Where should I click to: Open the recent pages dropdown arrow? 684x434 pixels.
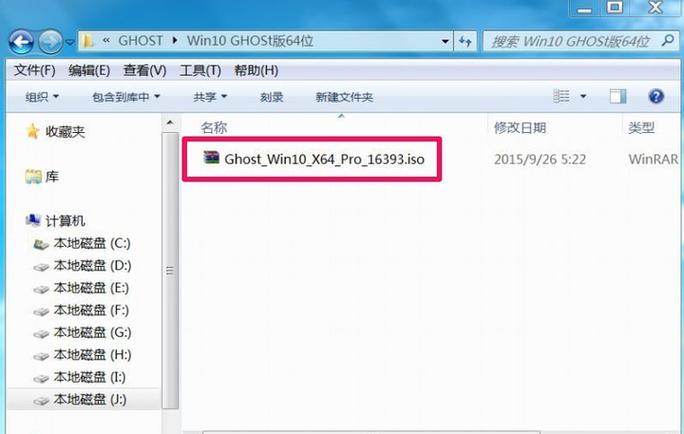point(70,43)
